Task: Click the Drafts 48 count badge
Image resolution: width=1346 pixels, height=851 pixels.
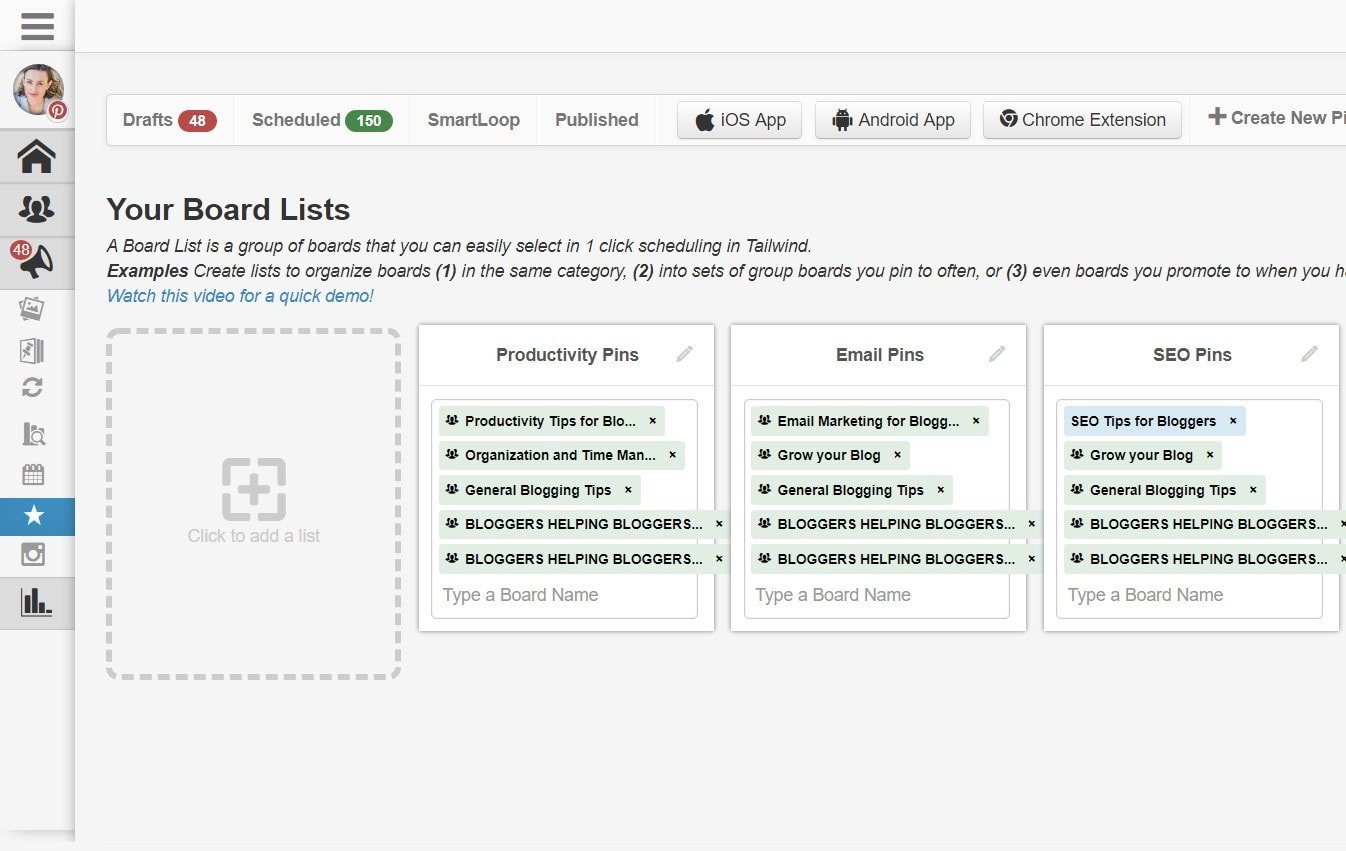Action: (197, 121)
